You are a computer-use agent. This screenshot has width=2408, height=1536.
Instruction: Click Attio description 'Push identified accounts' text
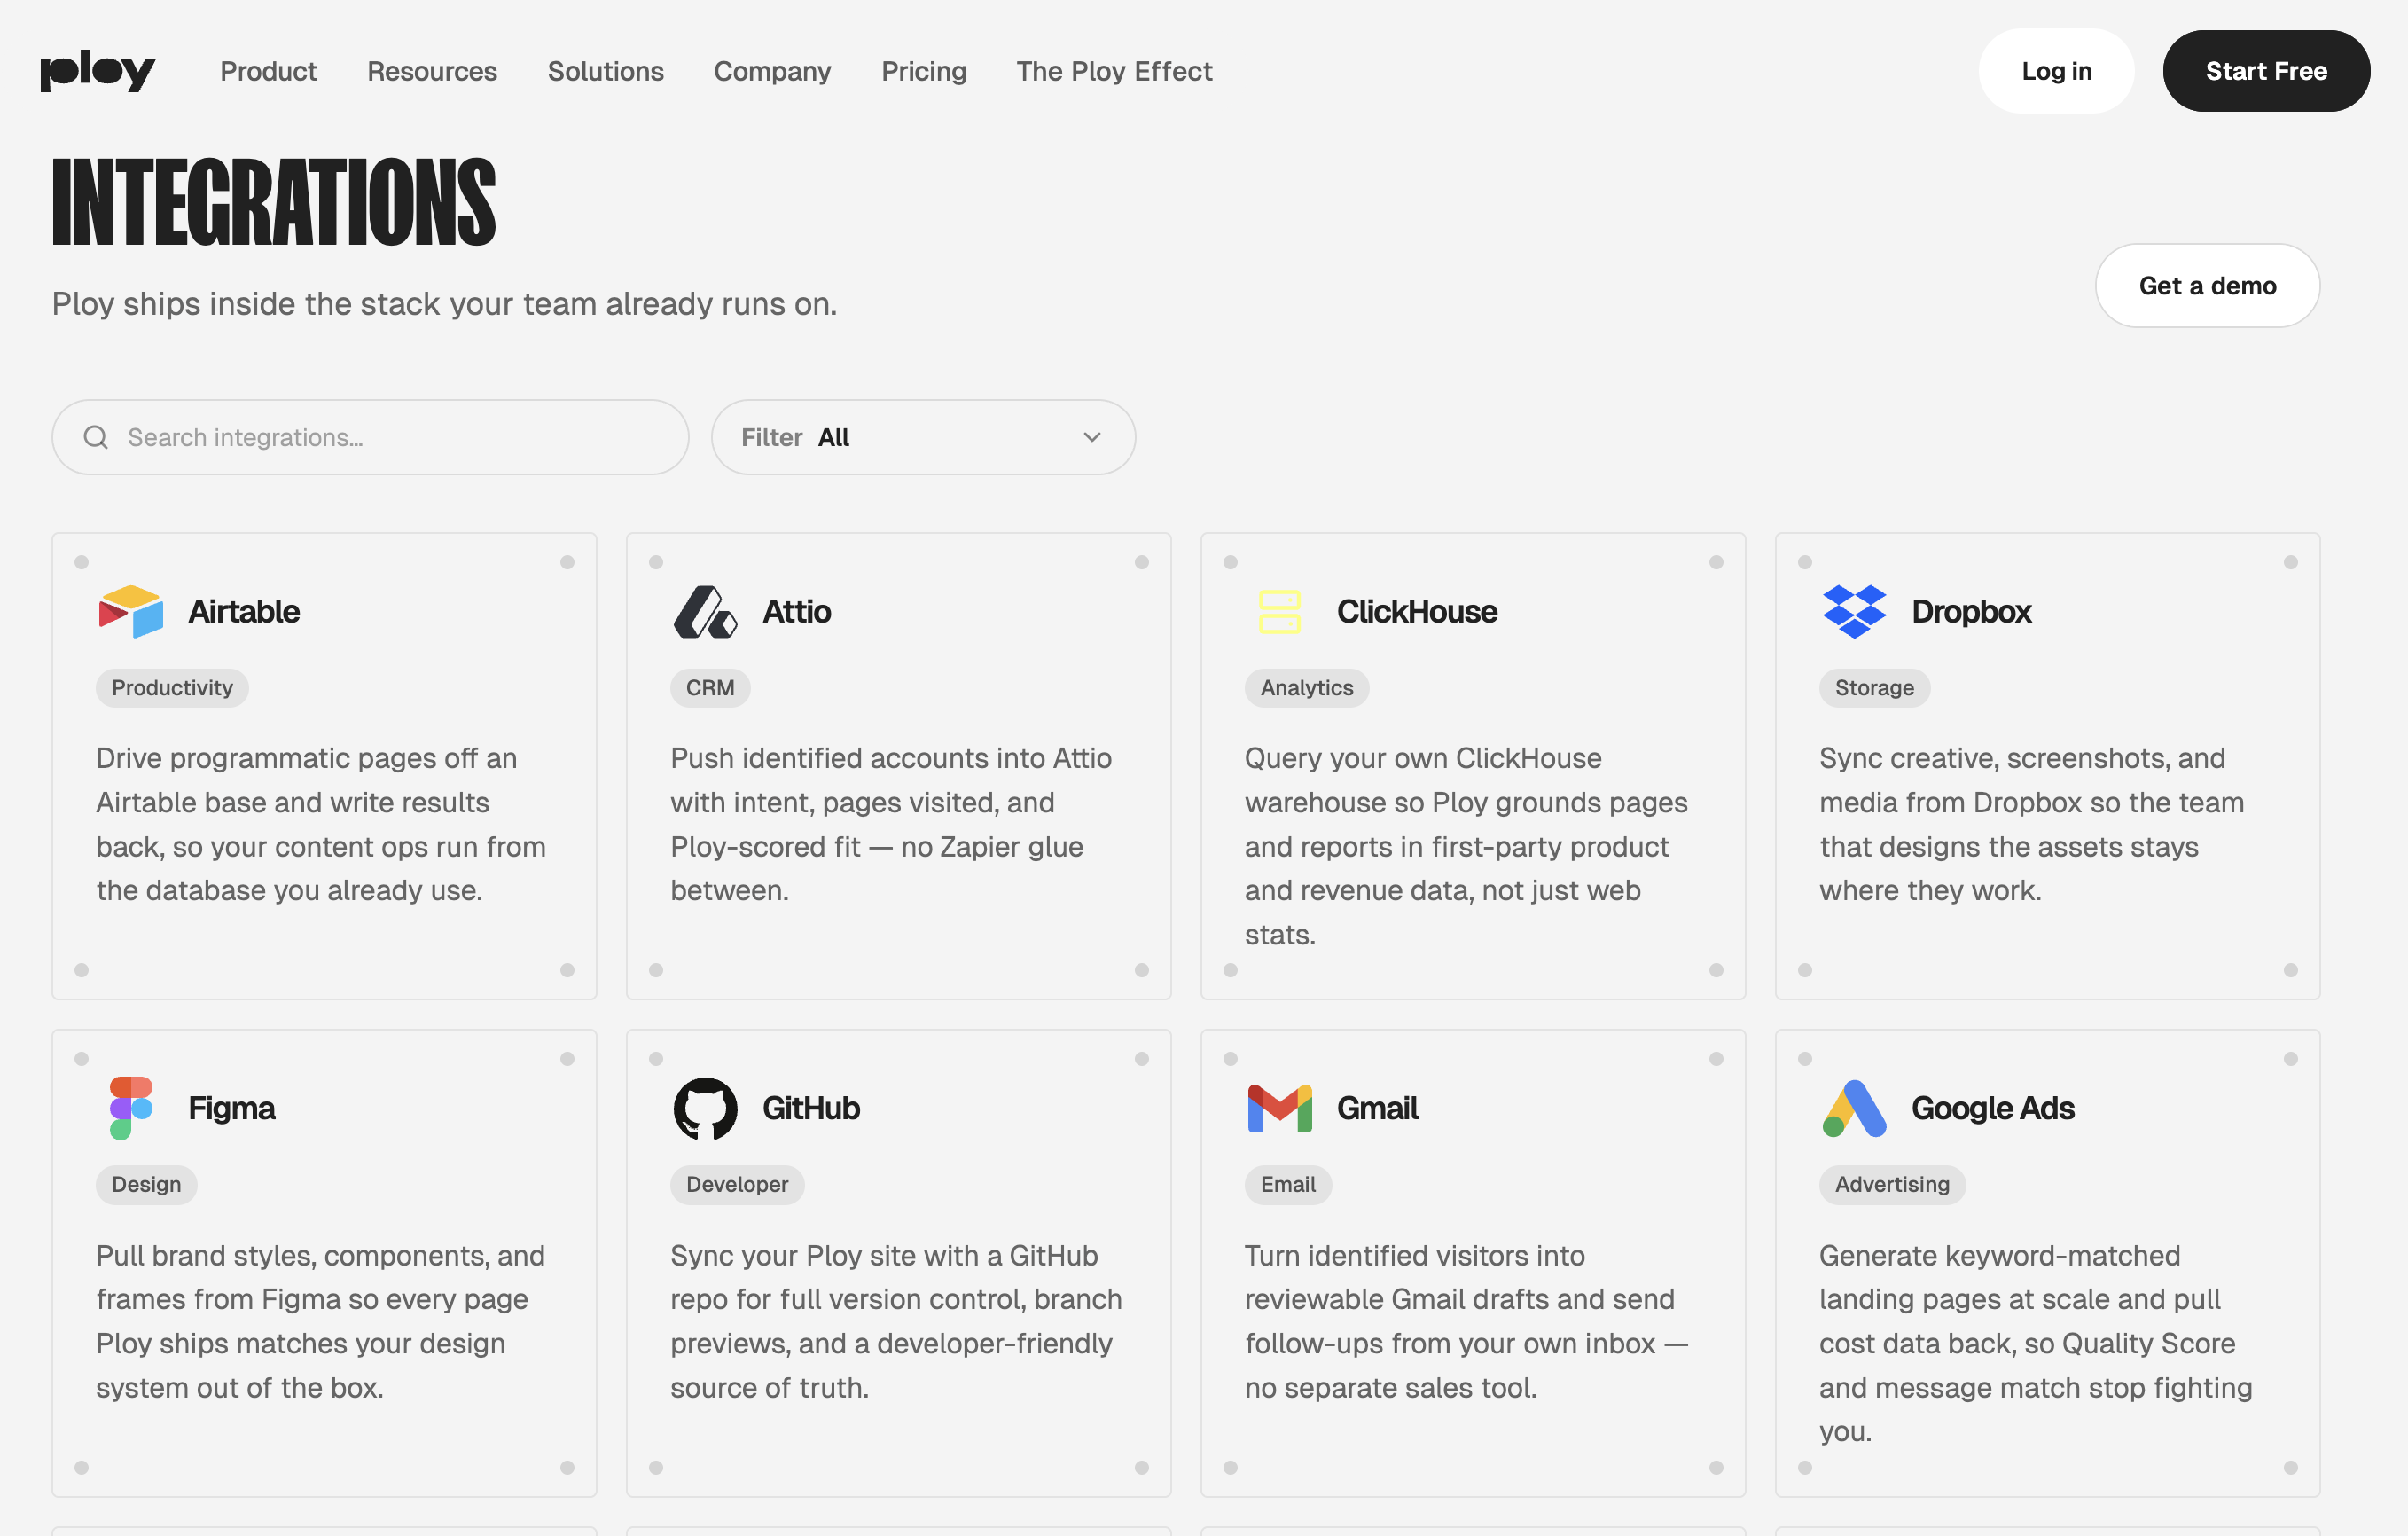(x=890, y=824)
